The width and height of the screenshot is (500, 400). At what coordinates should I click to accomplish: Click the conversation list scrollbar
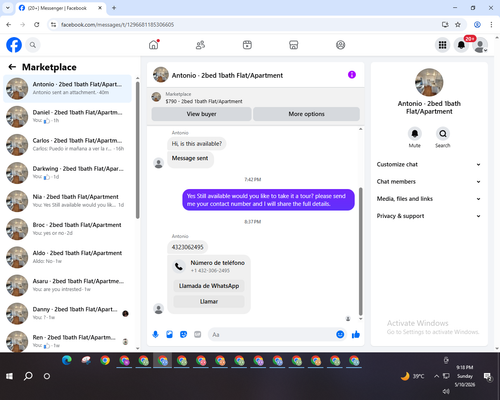coord(137,149)
